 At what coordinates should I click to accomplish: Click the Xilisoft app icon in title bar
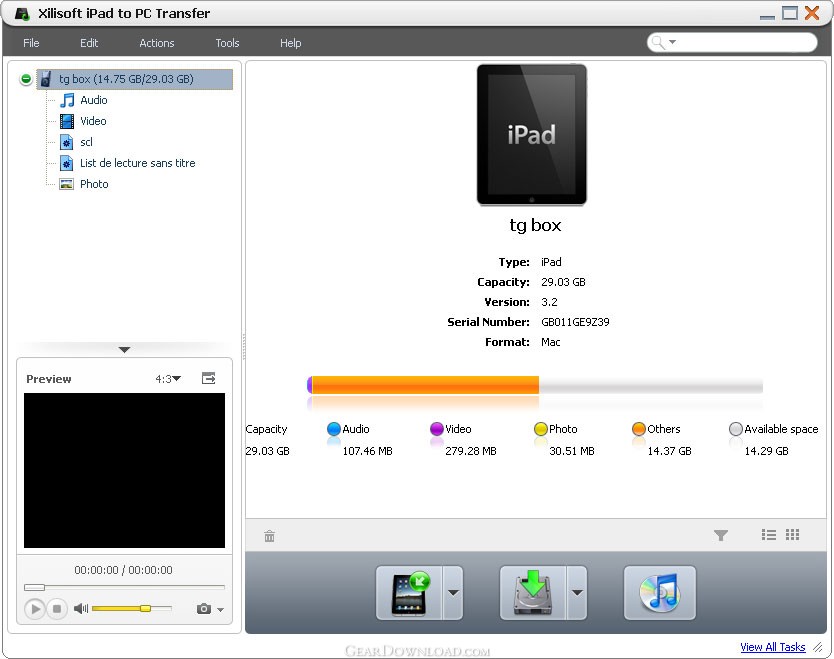[22, 13]
